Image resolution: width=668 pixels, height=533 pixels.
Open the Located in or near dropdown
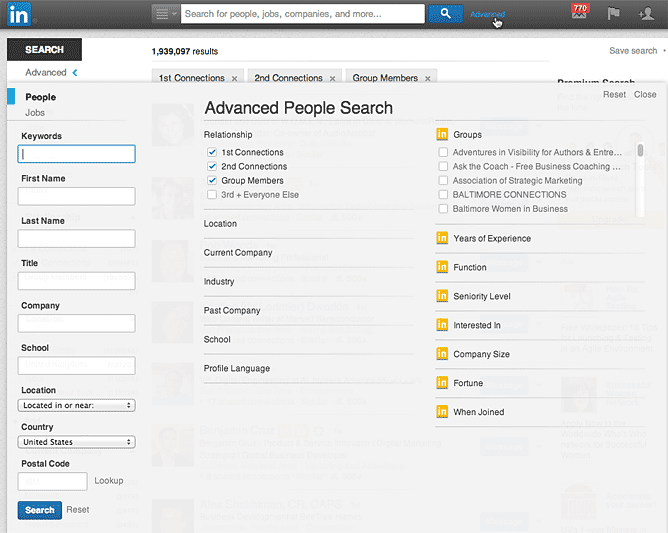(77, 405)
